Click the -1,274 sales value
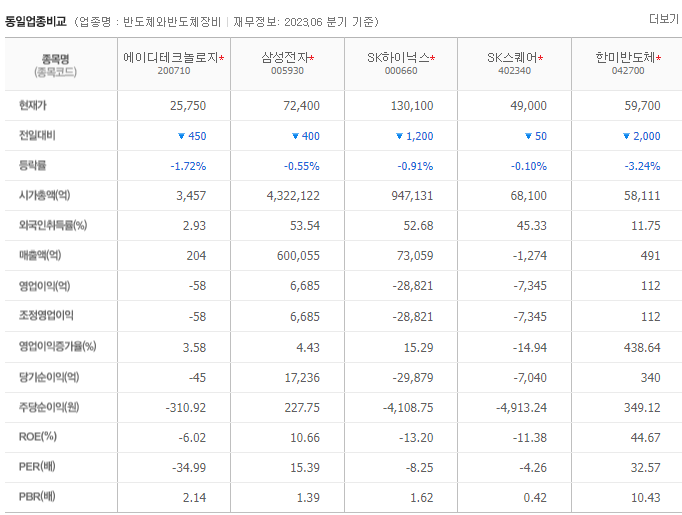The width and height of the screenshot is (682, 515). click(x=530, y=256)
